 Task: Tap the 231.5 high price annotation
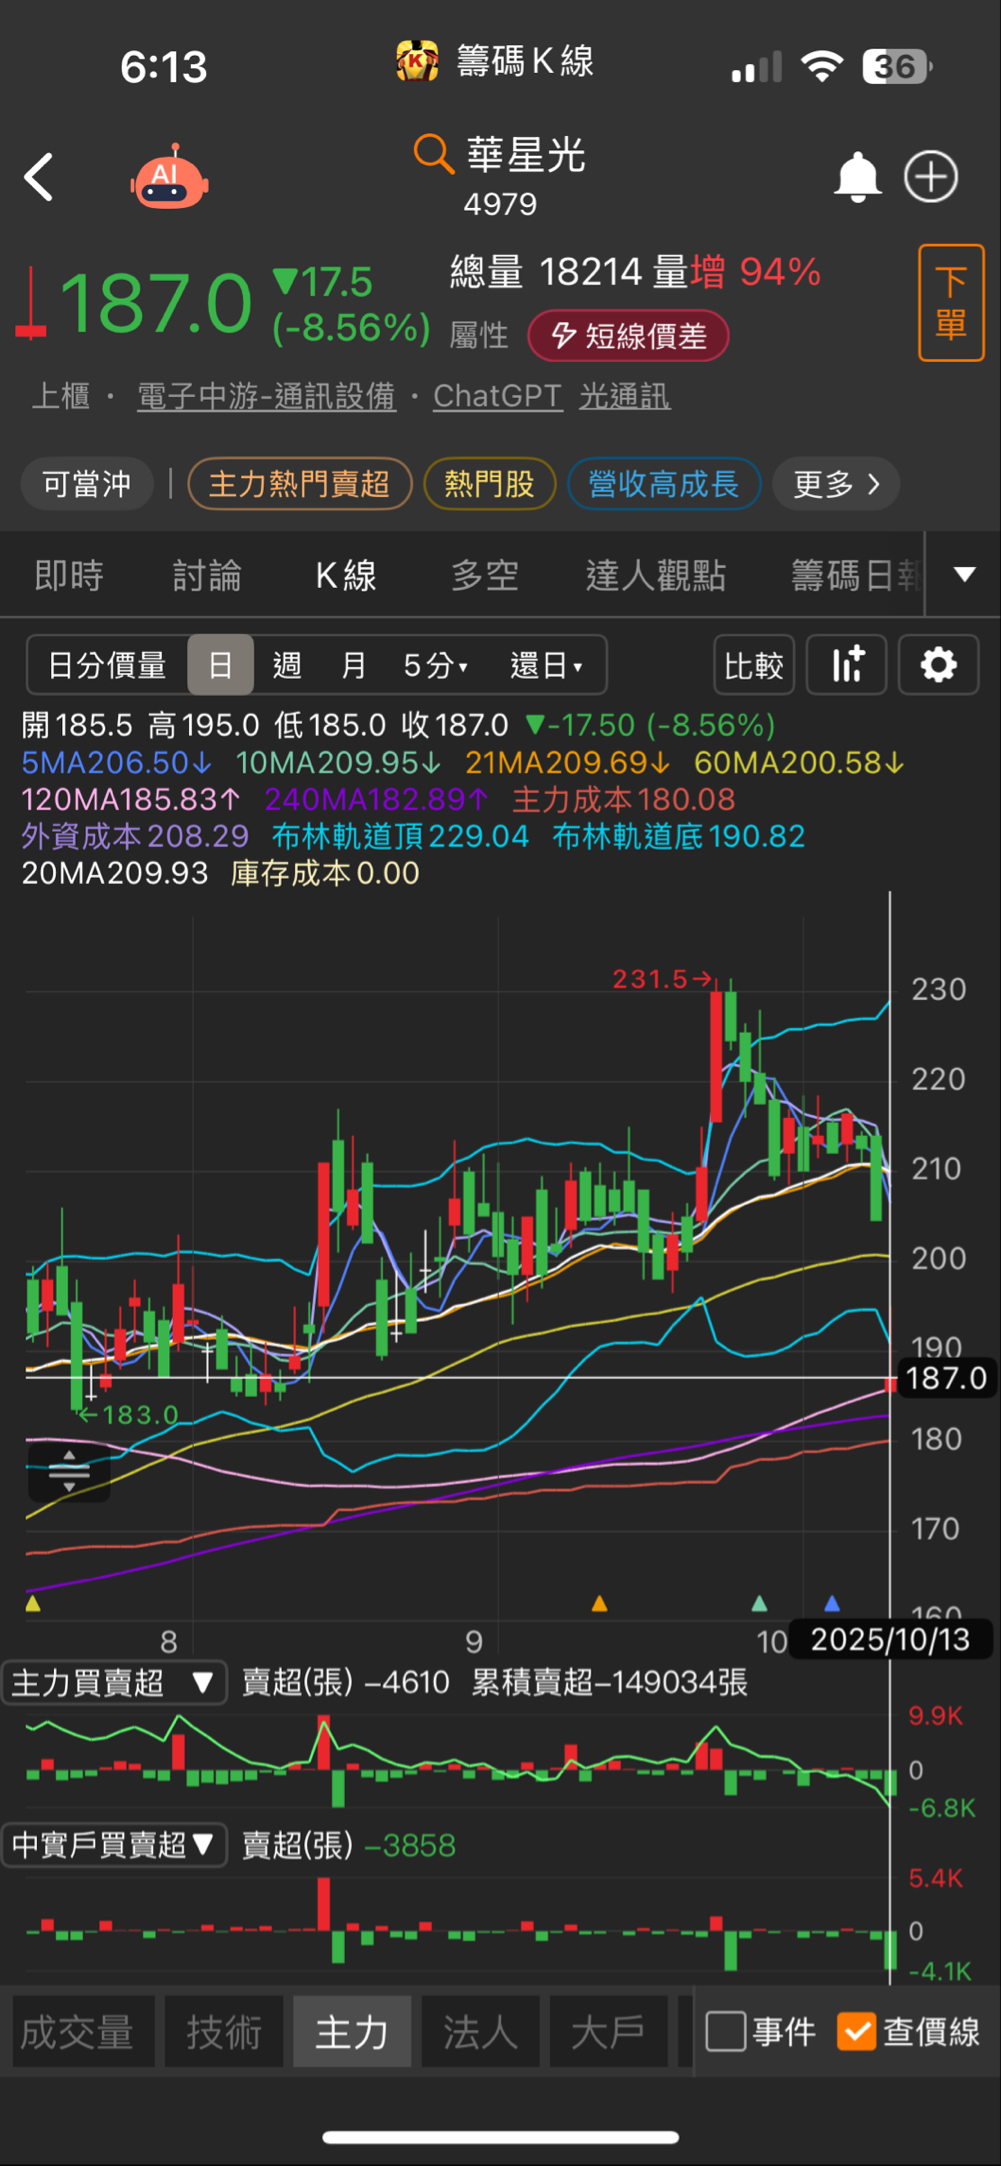click(x=663, y=979)
